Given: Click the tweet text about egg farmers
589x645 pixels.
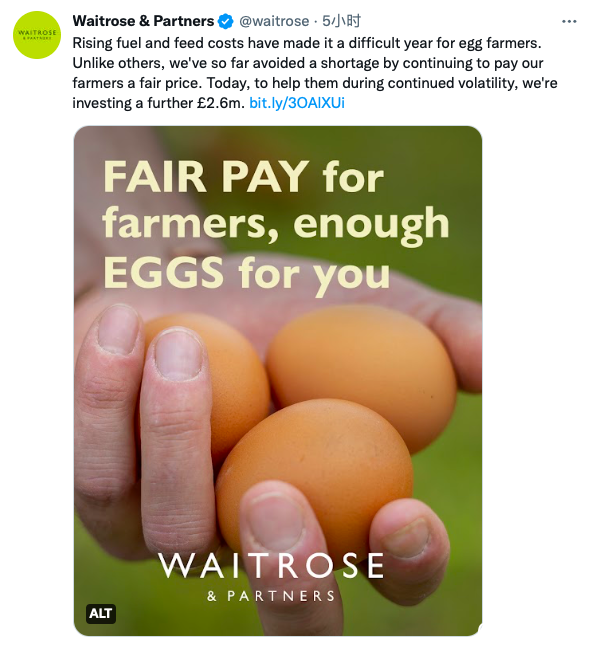Looking at the screenshot, I should coord(315,73).
